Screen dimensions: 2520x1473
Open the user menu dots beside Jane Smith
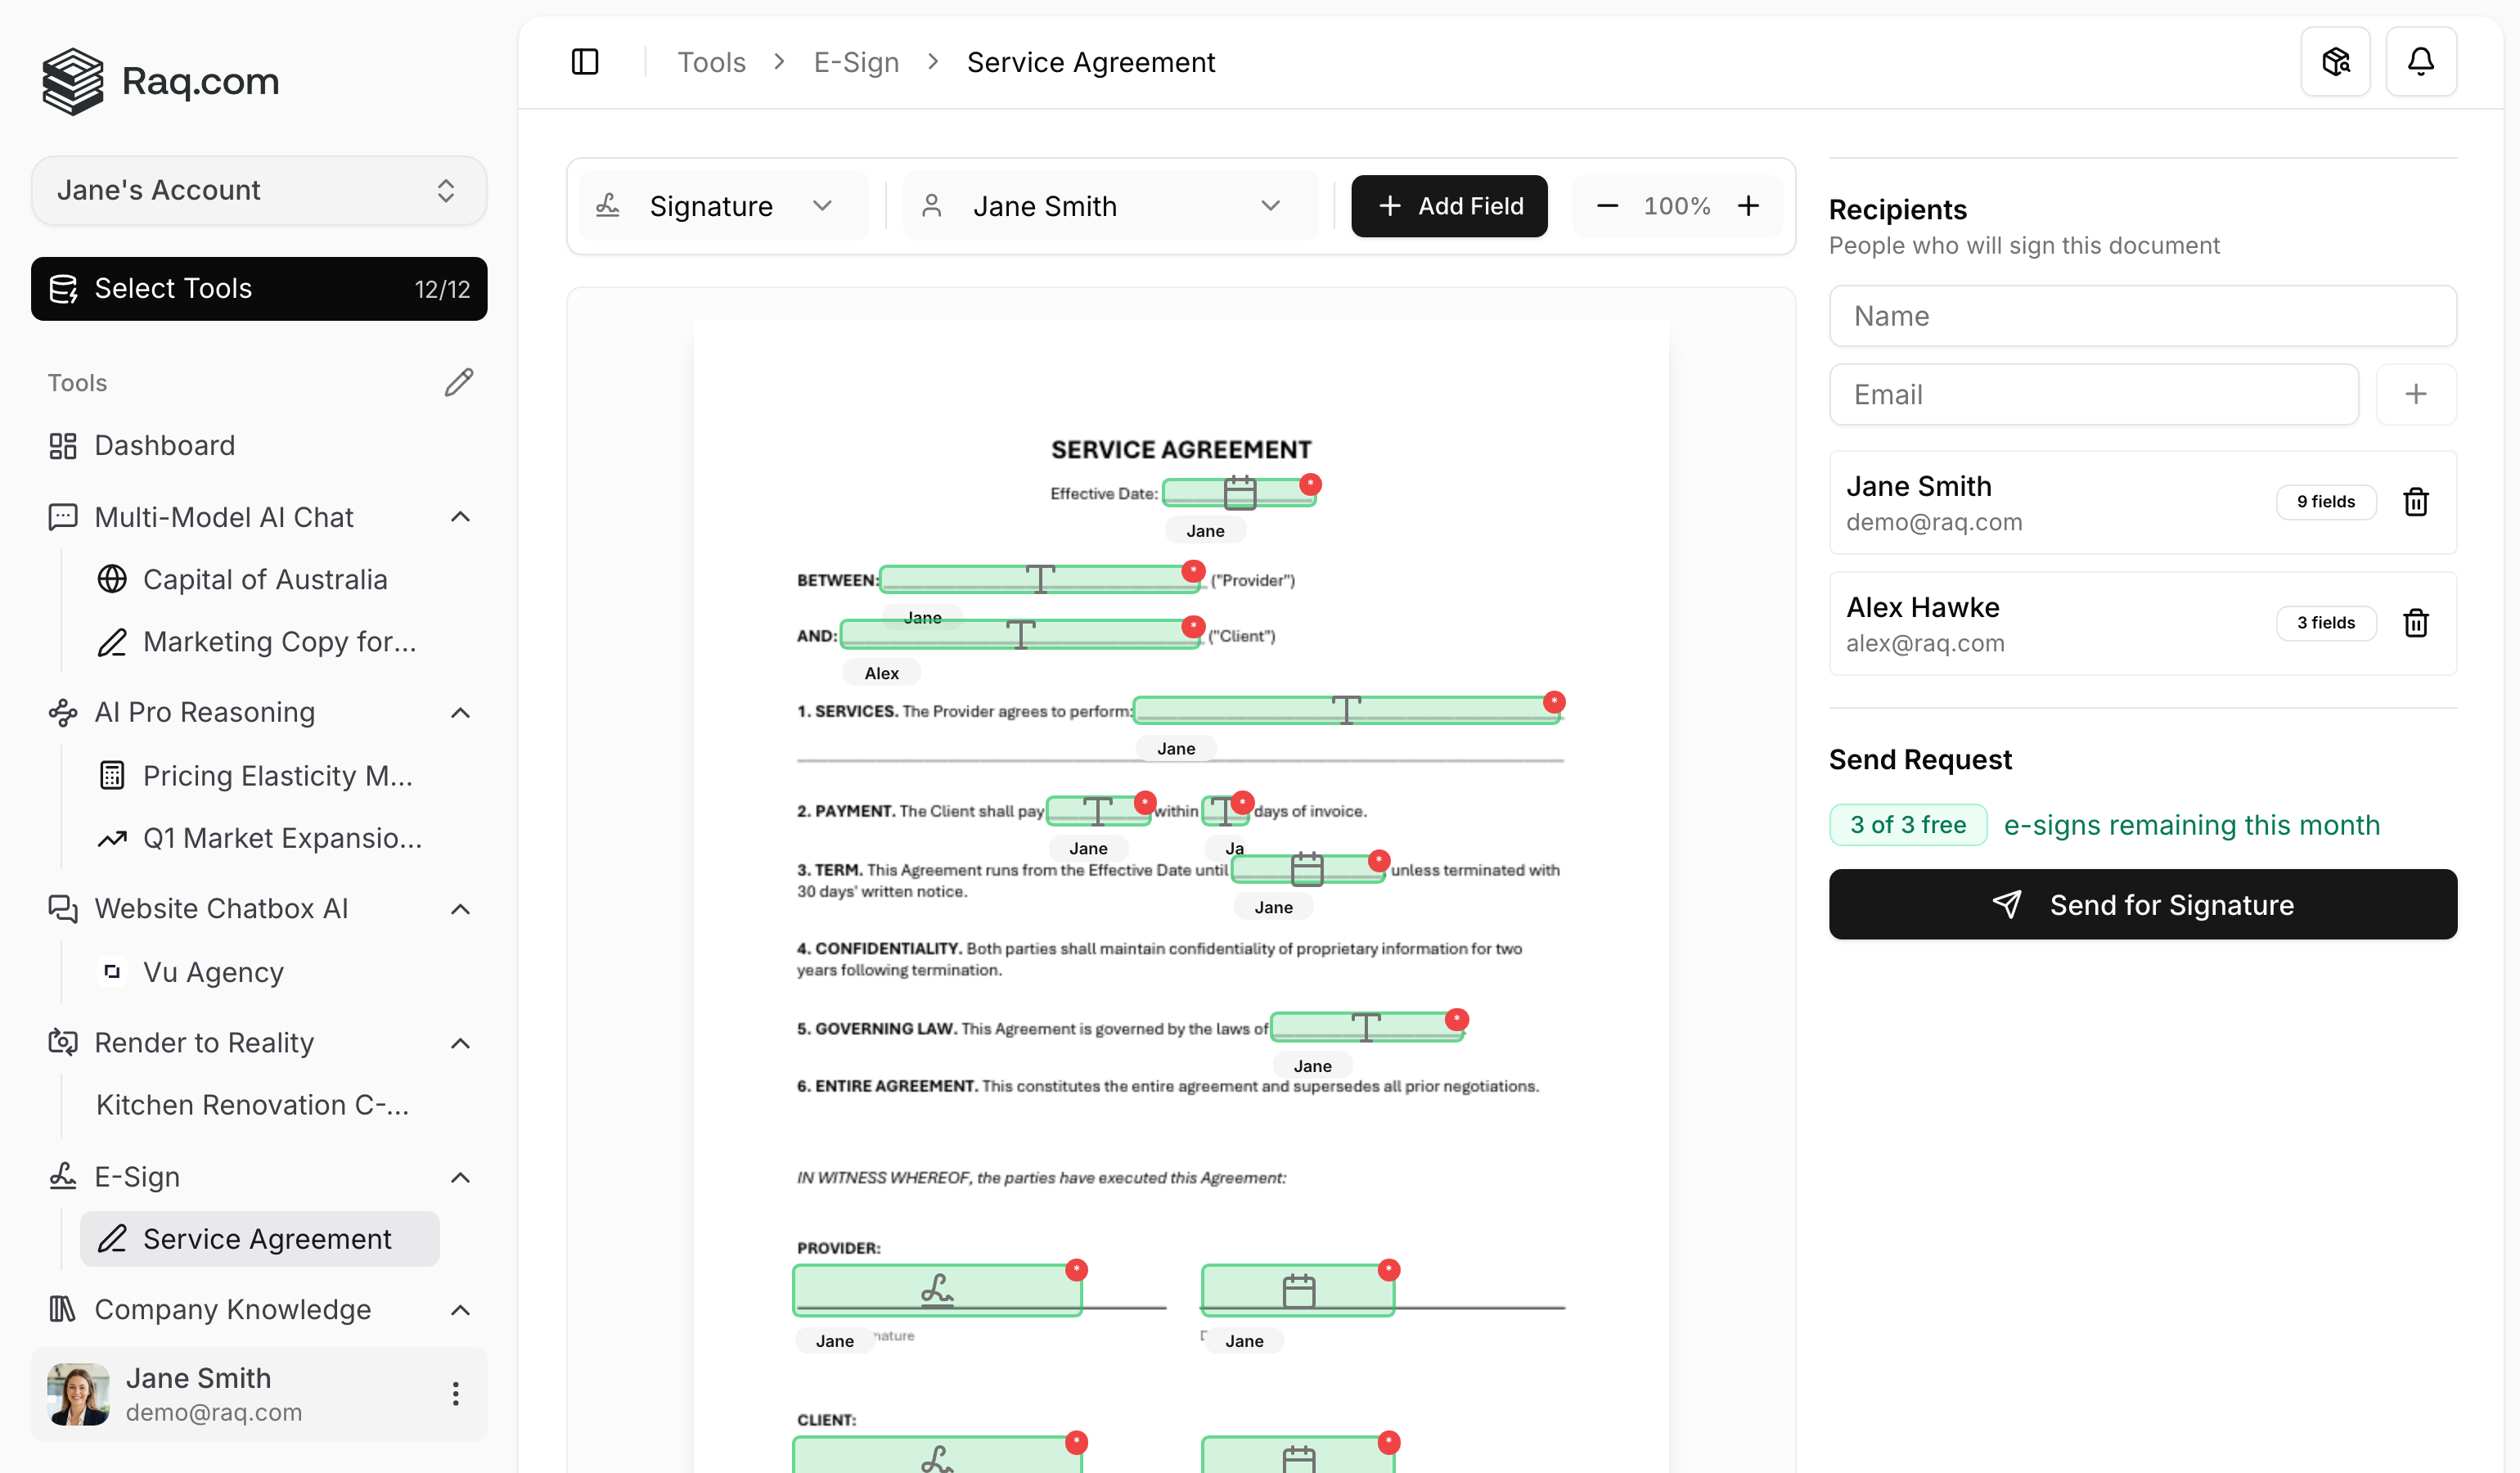tap(455, 1393)
